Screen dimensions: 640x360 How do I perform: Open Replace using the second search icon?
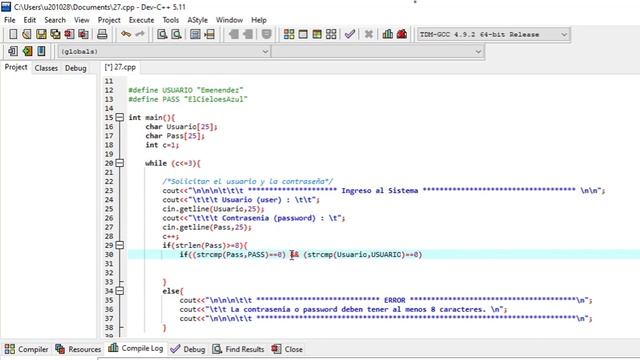176,34
